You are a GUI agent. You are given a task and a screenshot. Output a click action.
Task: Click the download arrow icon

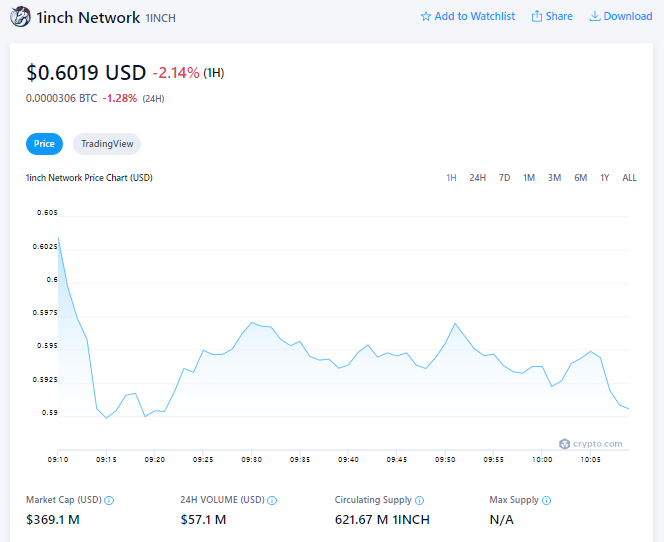[x=595, y=16]
